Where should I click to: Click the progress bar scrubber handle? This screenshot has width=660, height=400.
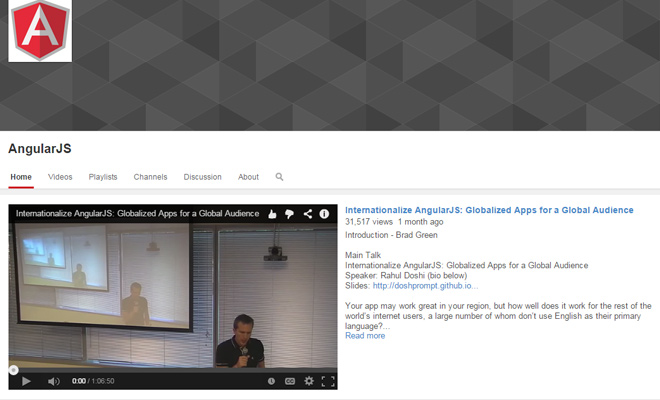[13, 370]
